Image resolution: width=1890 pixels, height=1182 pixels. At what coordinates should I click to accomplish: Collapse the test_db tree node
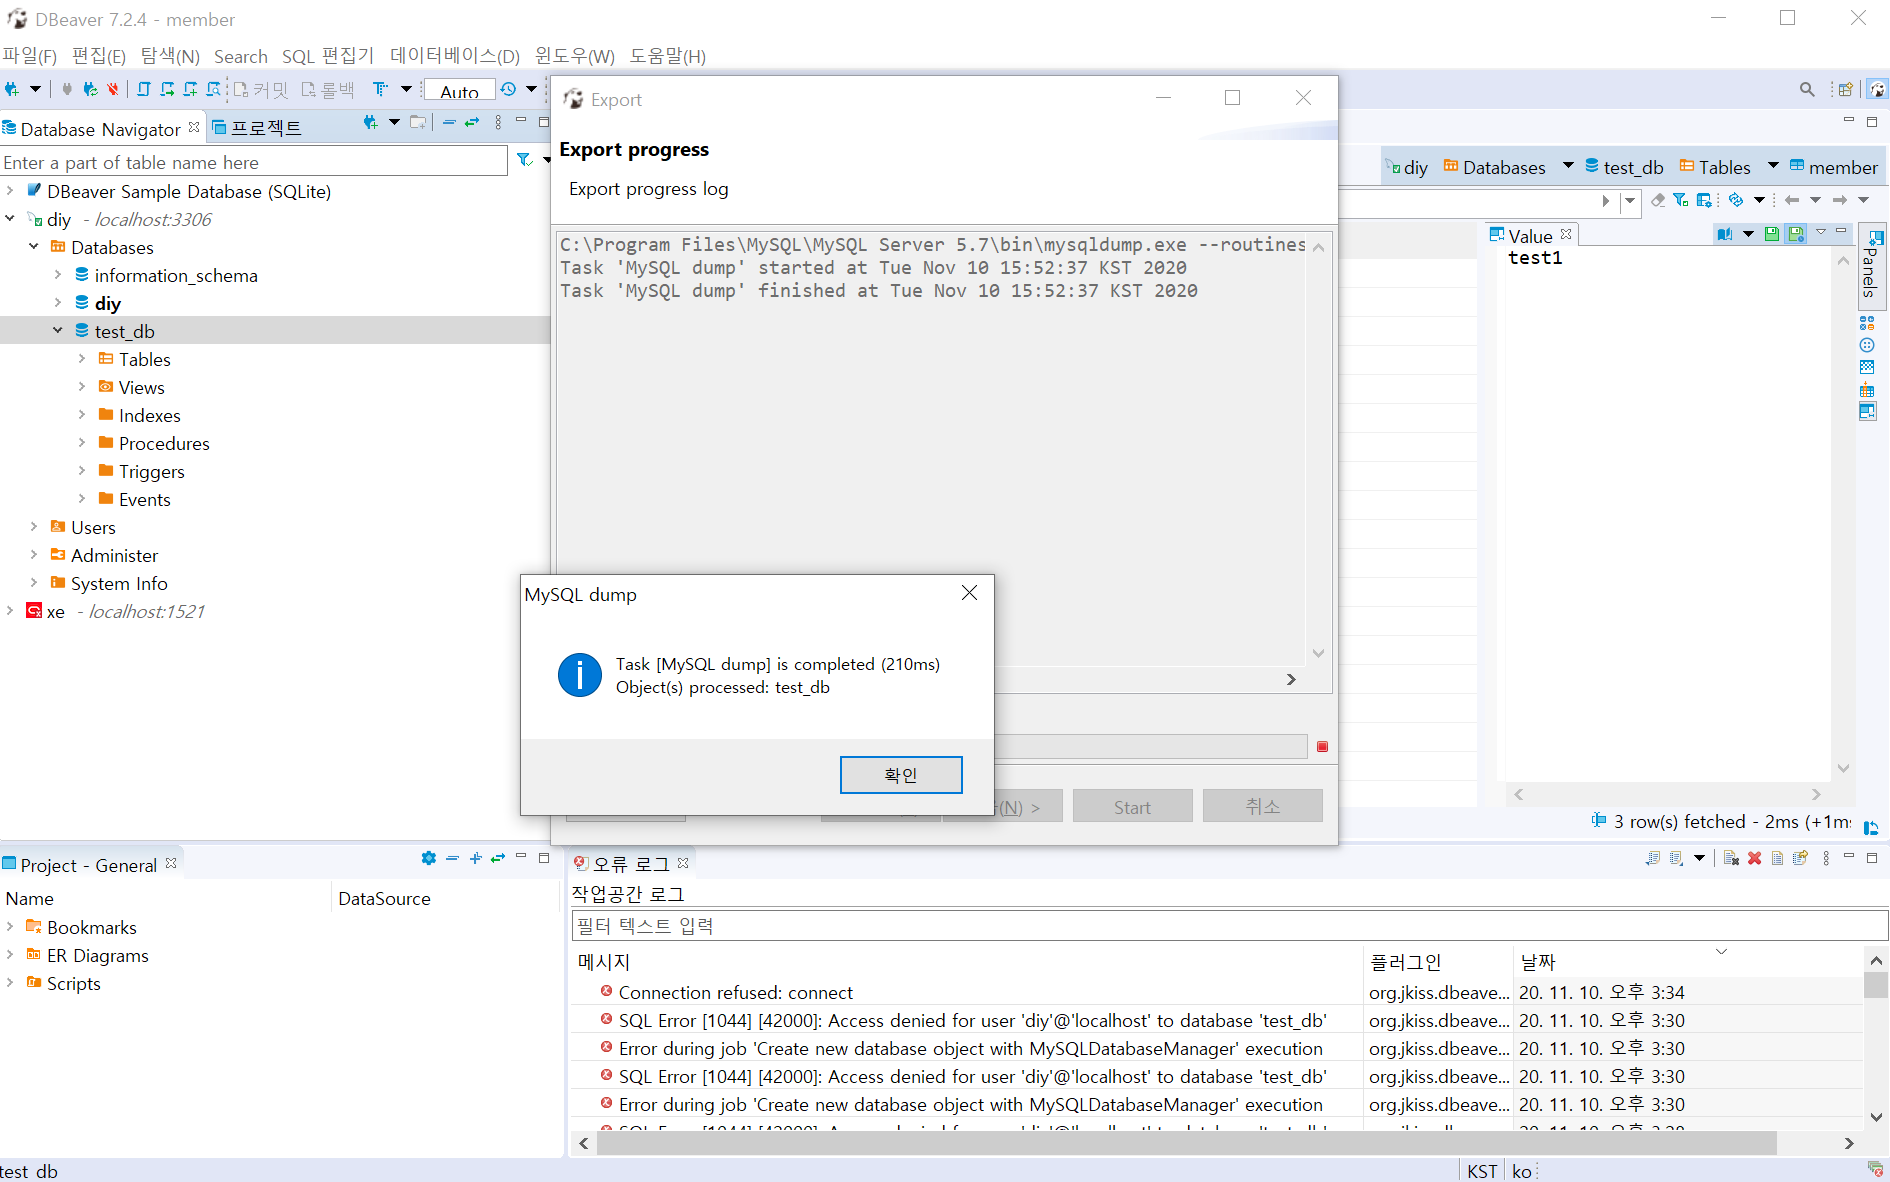tap(57, 330)
